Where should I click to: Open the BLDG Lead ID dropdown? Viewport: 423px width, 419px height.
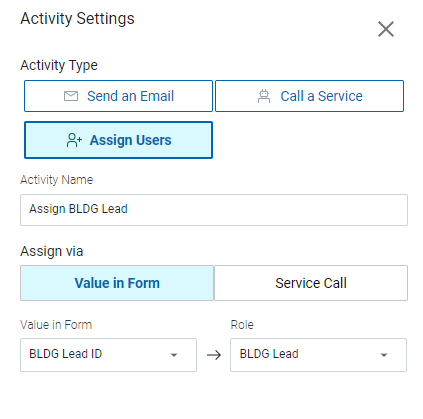108,355
